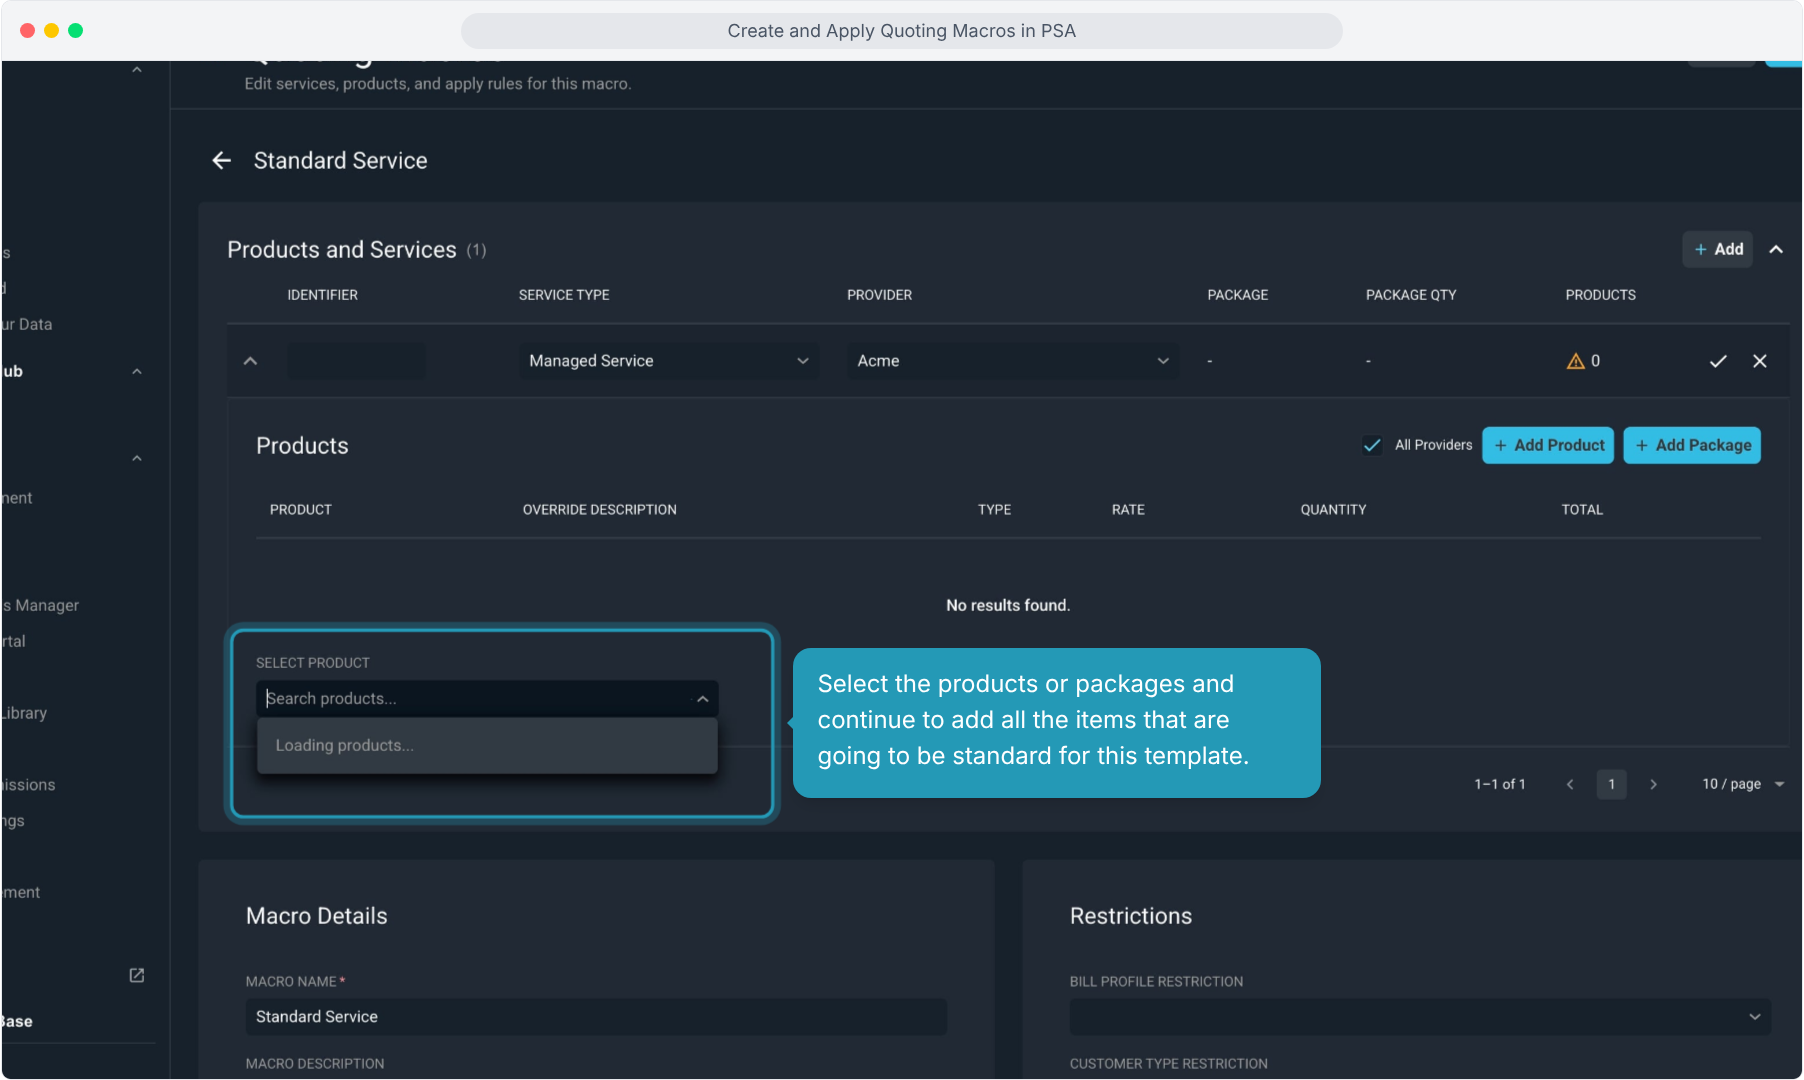
Task: Collapse the Products and Services section chevron
Action: tap(1776, 249)
